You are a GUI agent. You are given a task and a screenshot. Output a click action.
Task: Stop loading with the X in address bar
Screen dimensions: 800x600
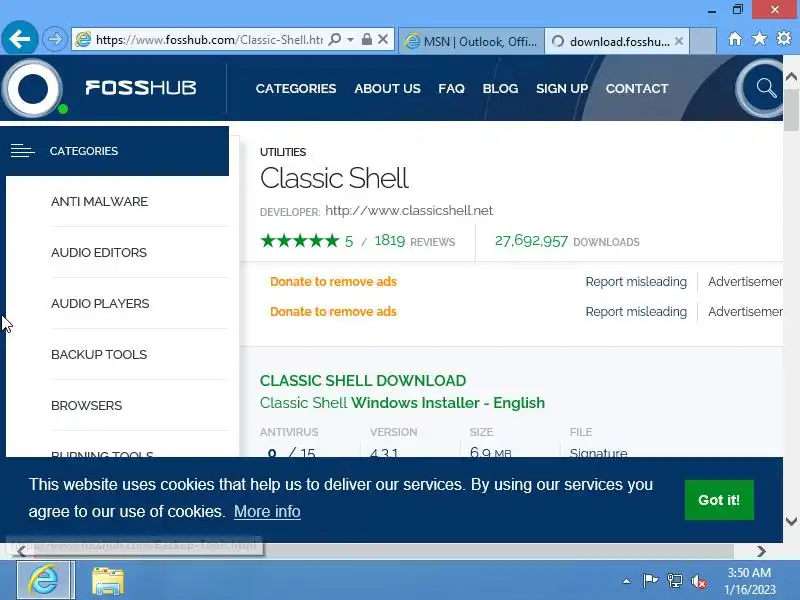[x=383, y=39]
